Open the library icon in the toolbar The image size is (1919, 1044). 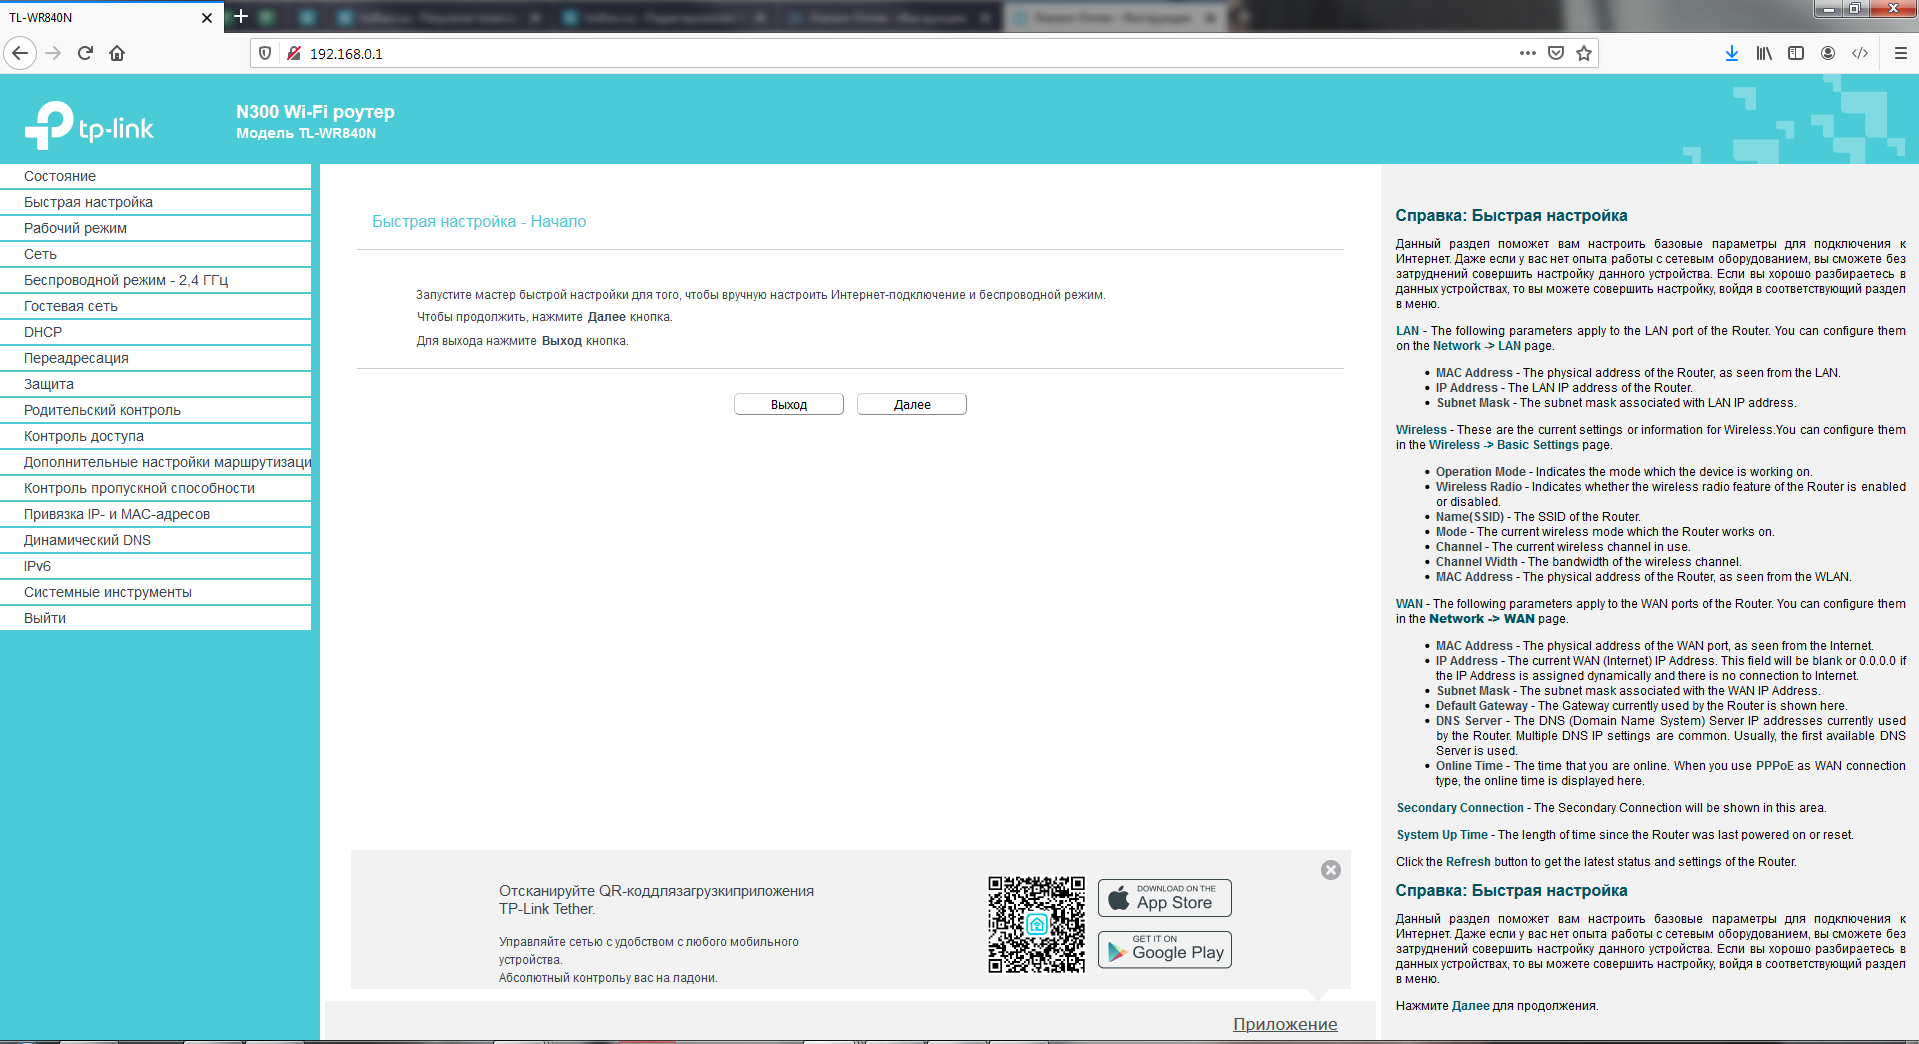(x=1764, y=53)
